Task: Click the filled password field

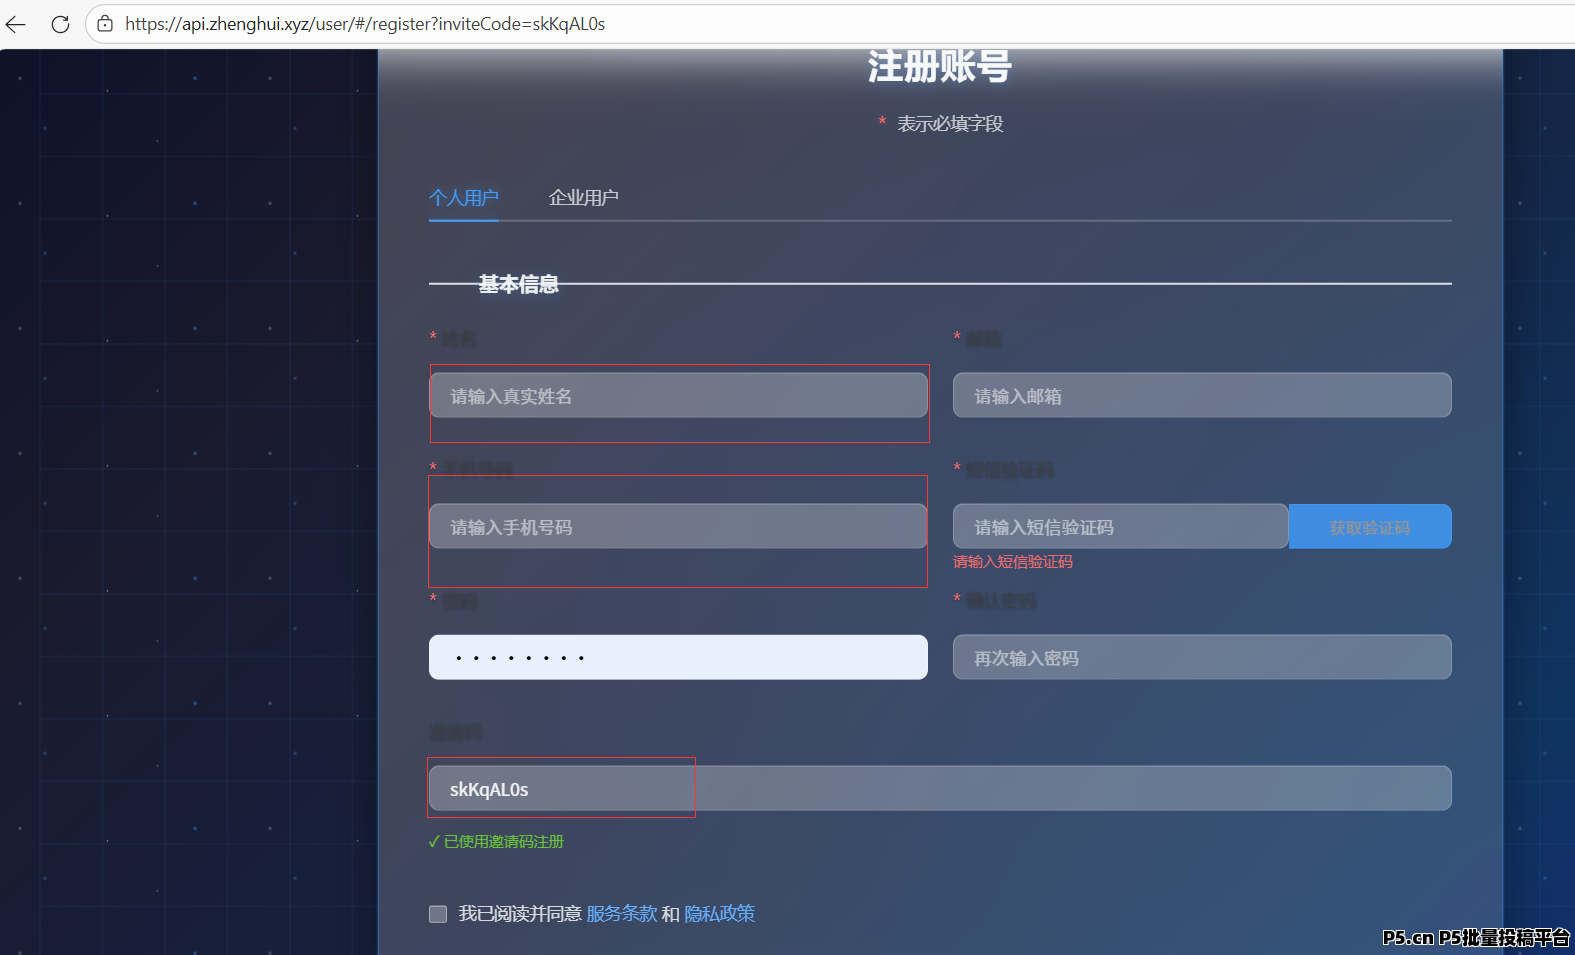Action: point(678,658)
